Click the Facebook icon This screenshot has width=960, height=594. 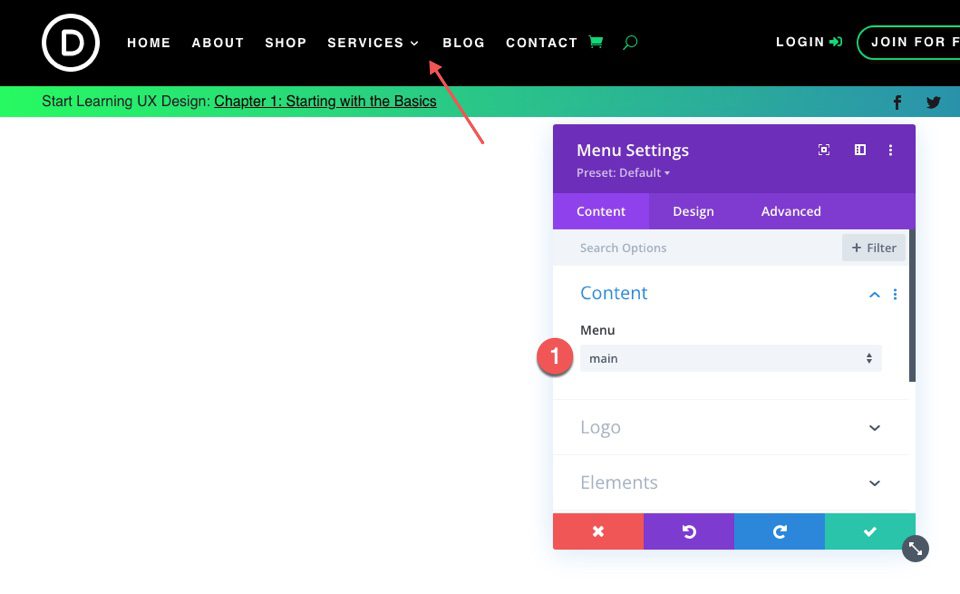point(897,101)
